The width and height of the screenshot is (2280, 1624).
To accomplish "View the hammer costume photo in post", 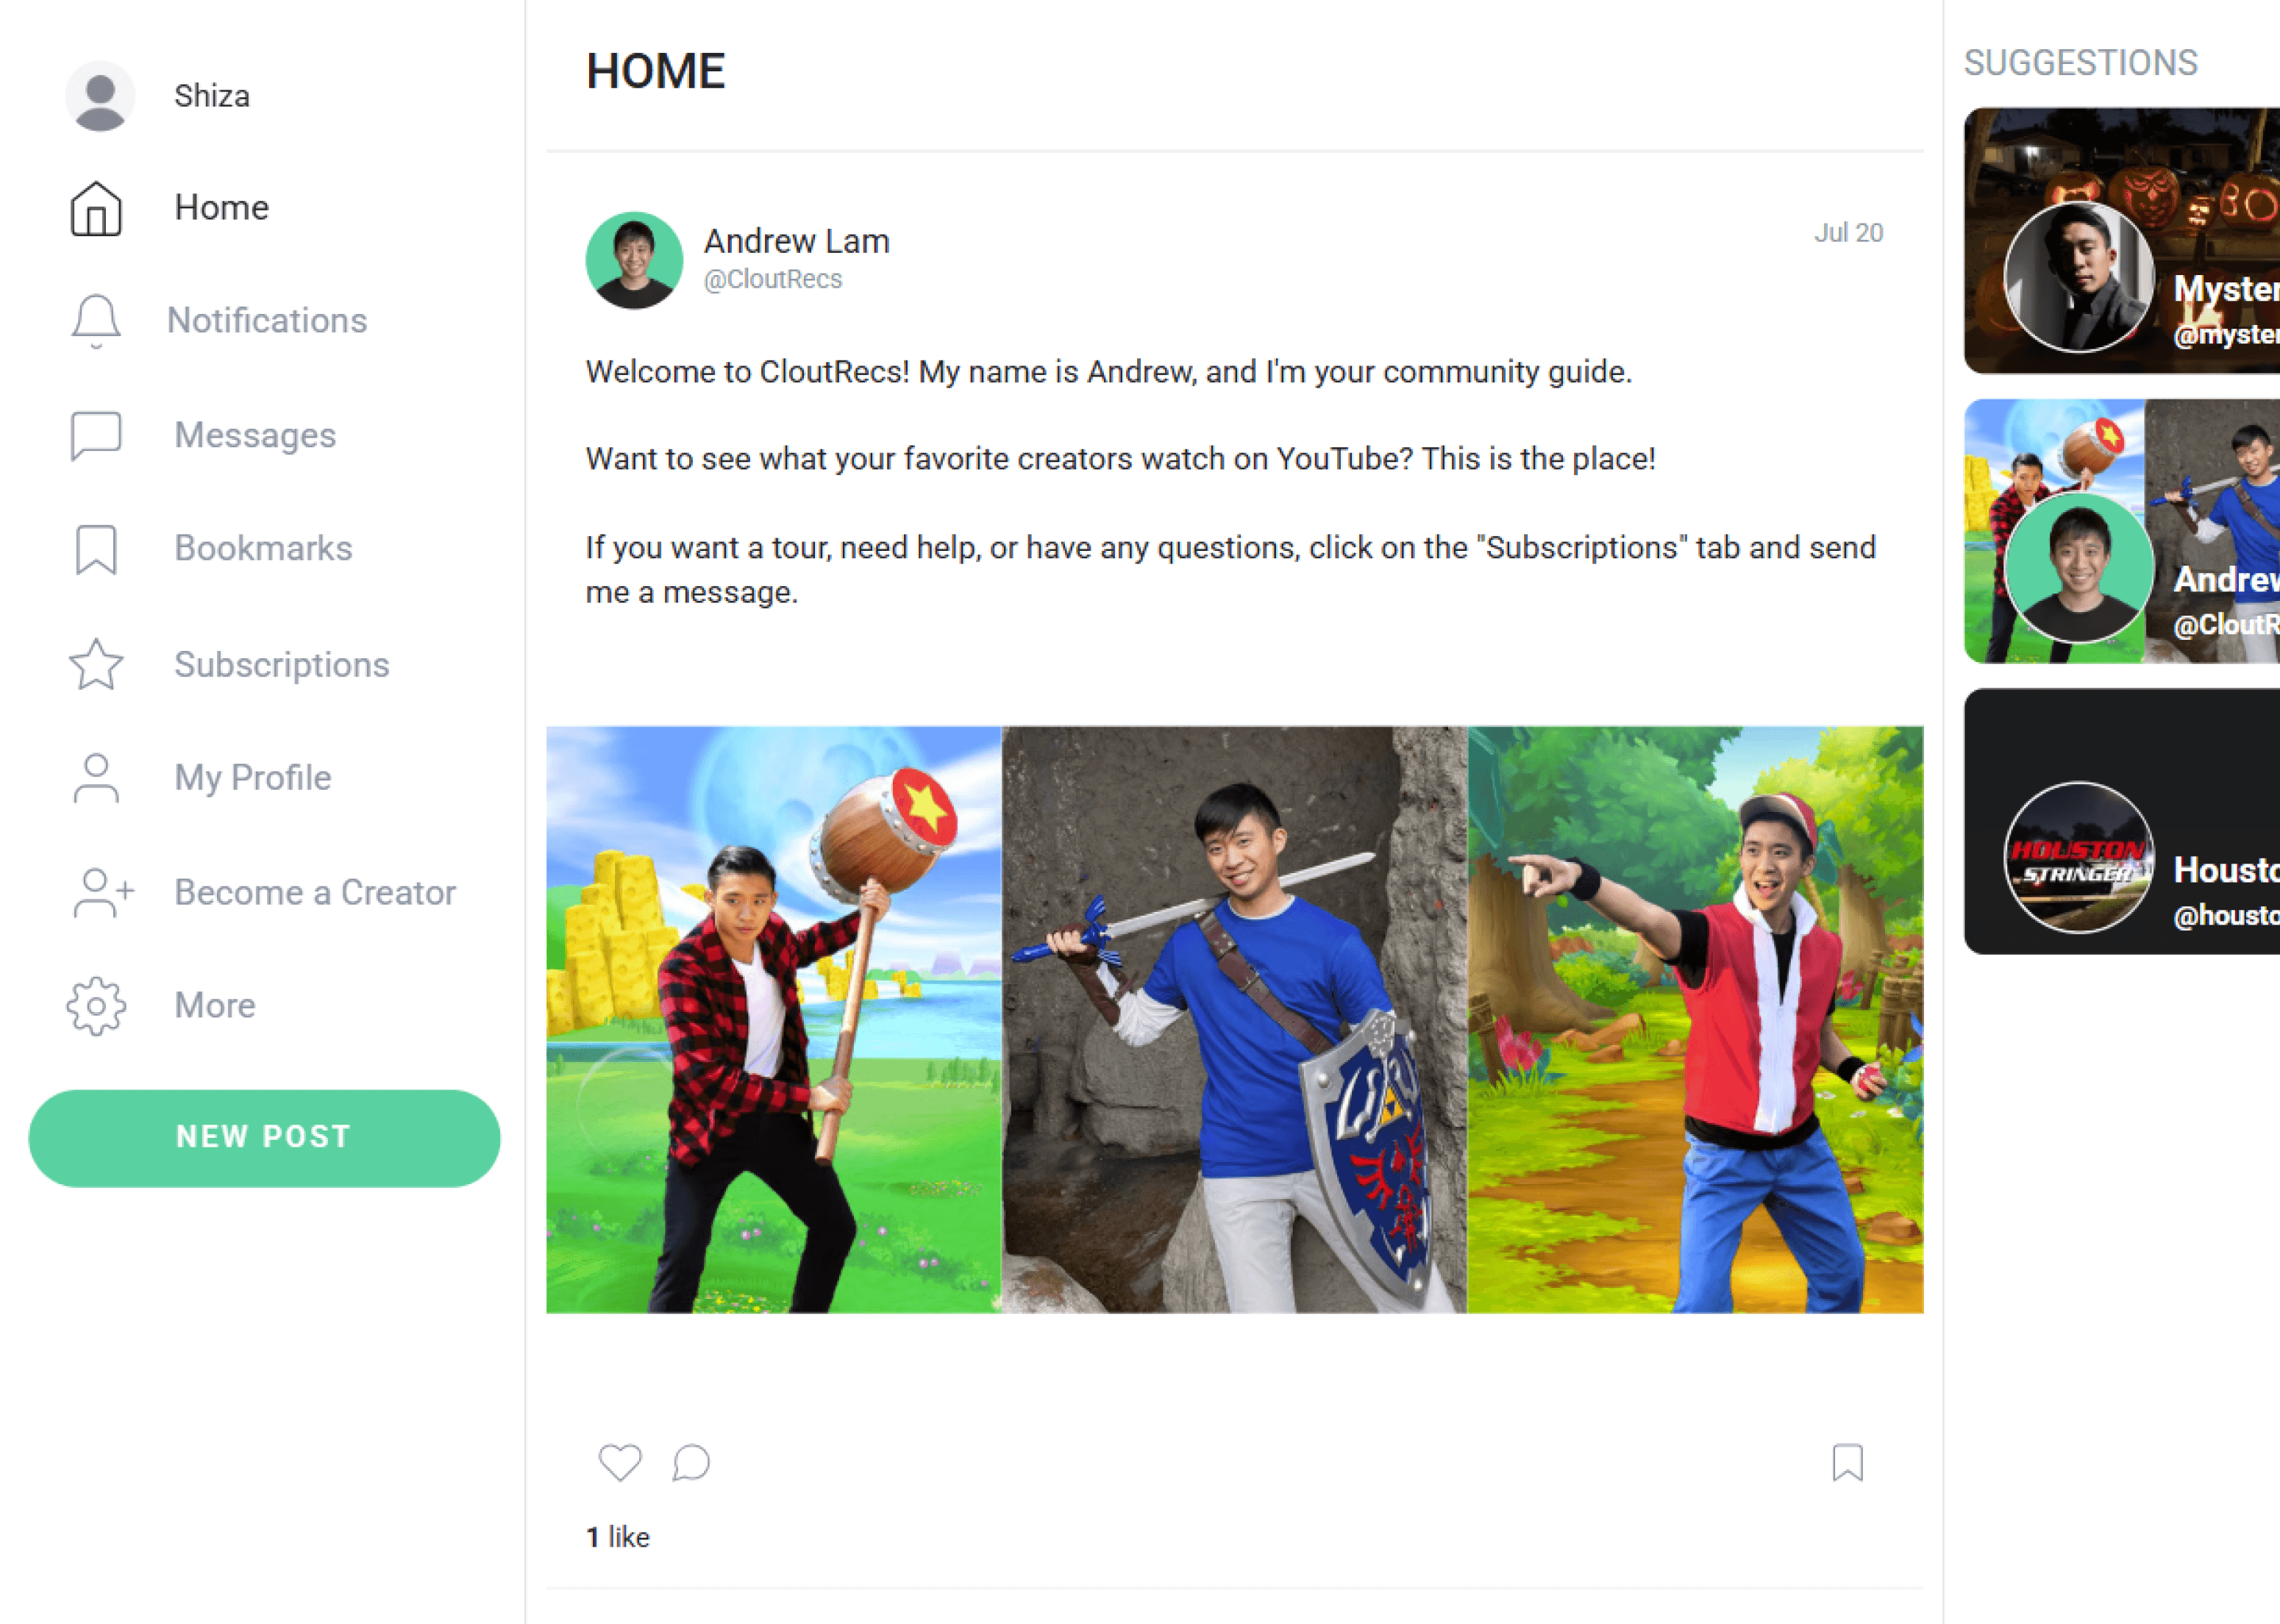I will pos(773,1019).
